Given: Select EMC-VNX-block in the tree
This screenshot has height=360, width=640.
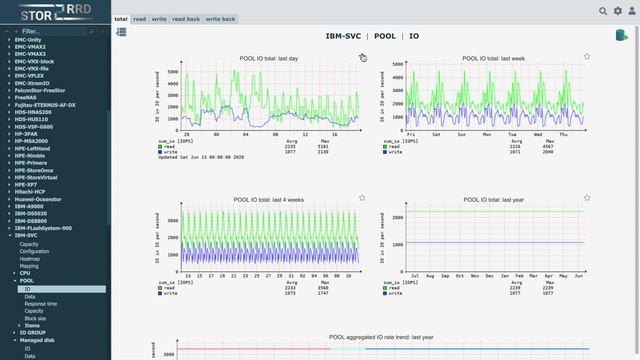Looking at the screenshot, I should [x=34, y=62].
